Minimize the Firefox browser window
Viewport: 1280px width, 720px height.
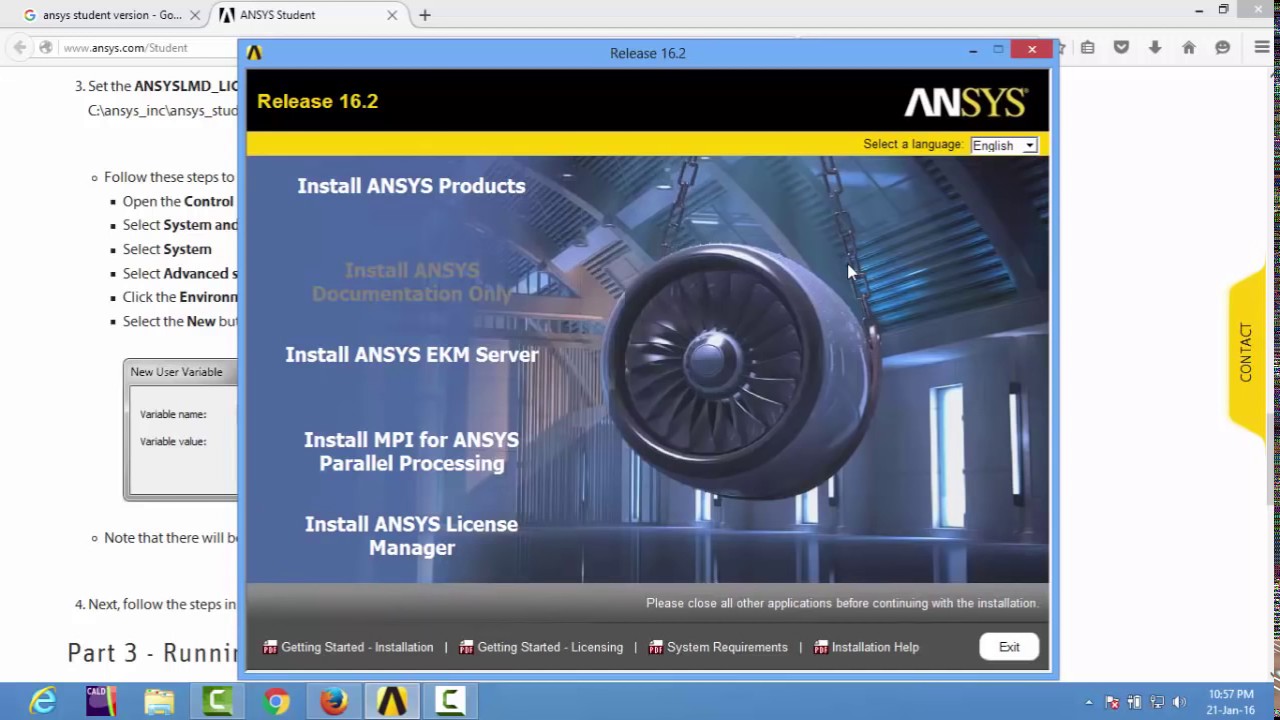[1199, 10]
